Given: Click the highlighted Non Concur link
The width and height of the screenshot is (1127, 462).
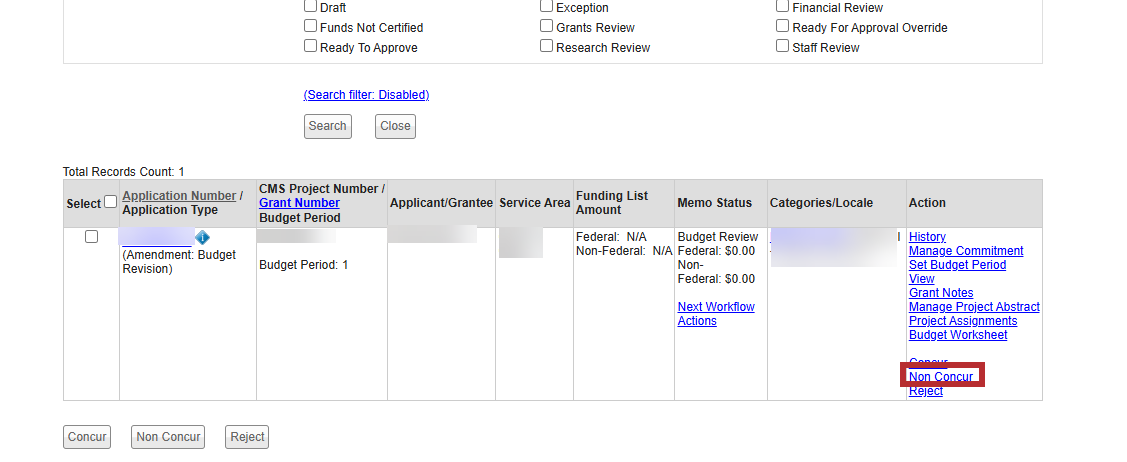Looking at the screenshot, I should coord(941,377).
